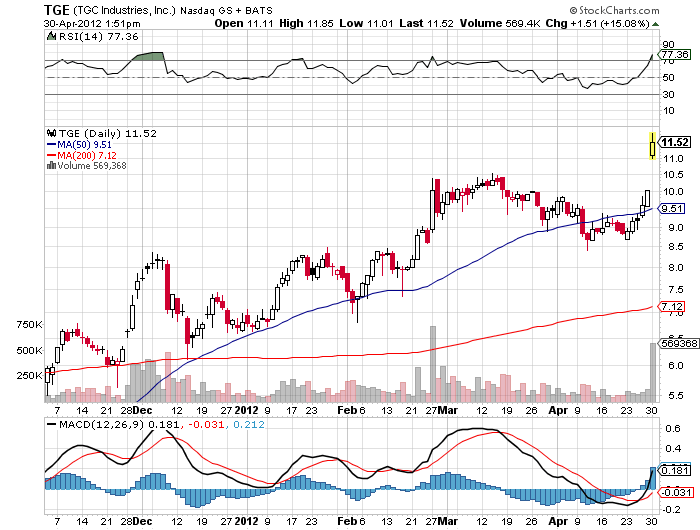The image size is (700, 530).
Task: Click the 11.52 last price tag
Action: click(675, 142)
